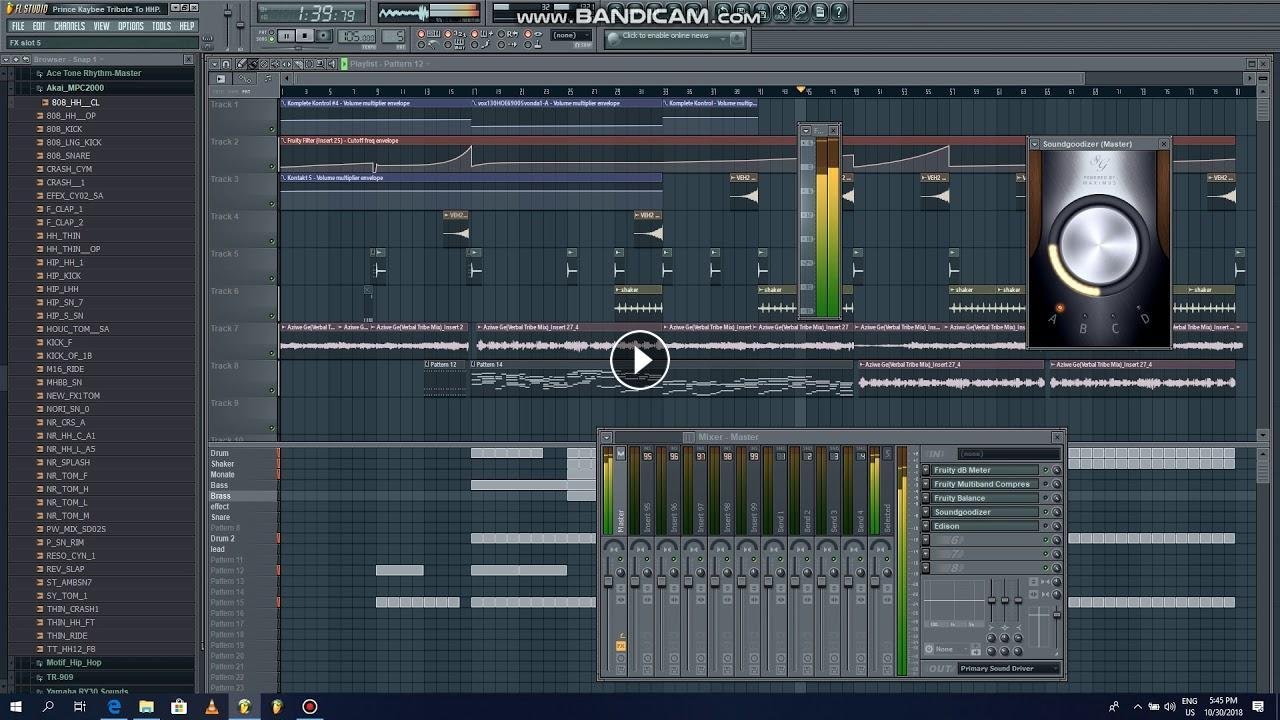Image resolution: width=1280 pixels, height=720 pixels.
Task: Open the OPTIONS menu
Action: point(131,26)
